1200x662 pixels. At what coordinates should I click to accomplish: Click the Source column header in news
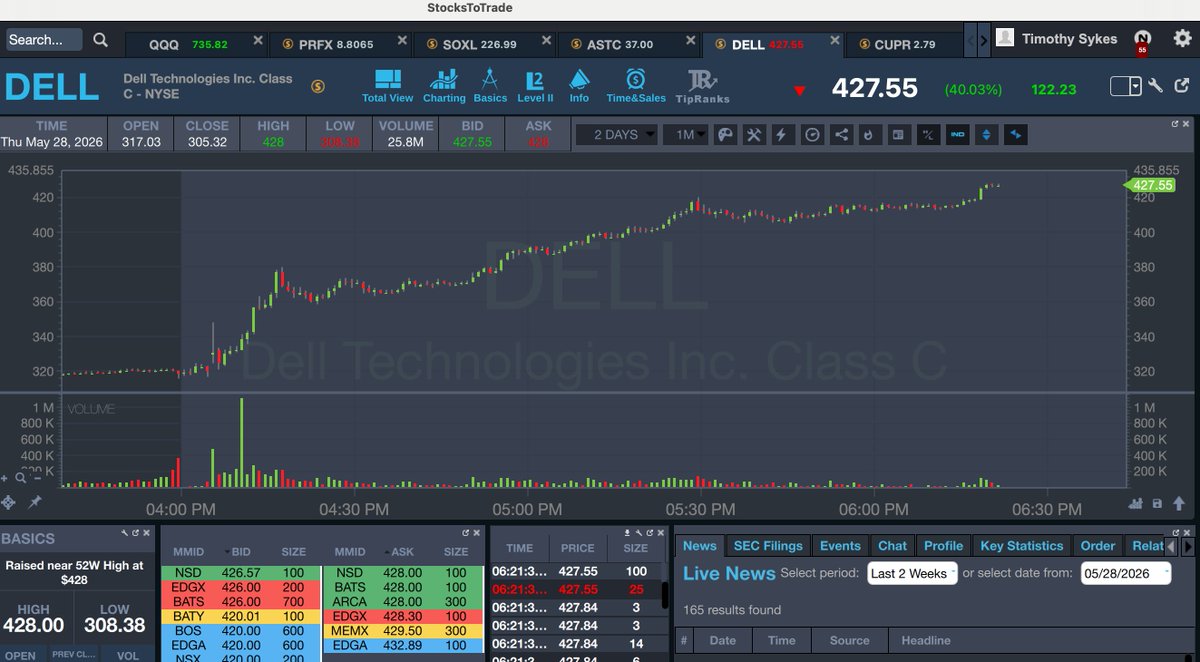[849, 640]
